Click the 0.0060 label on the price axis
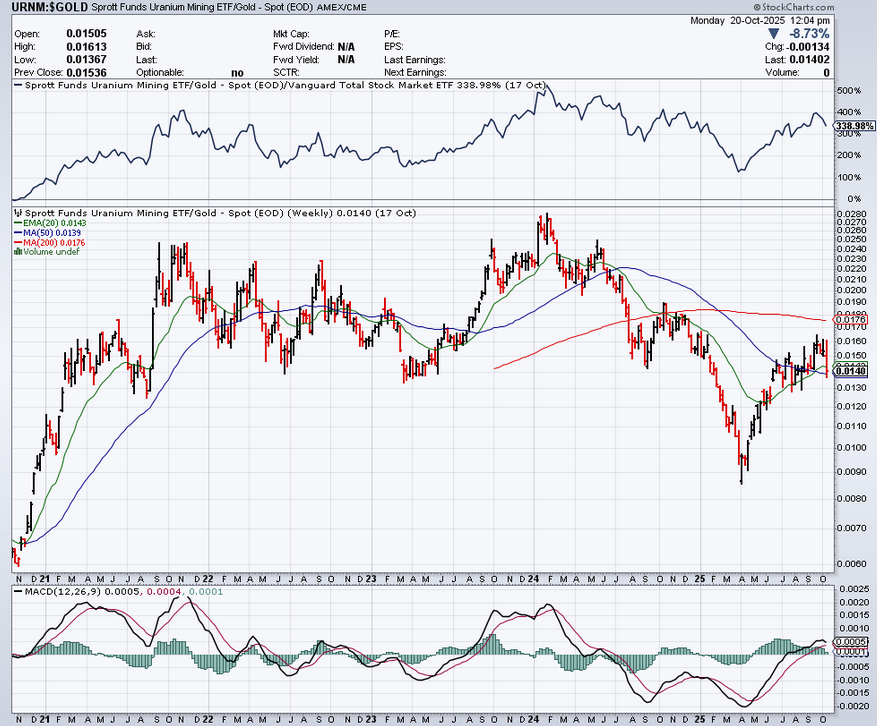Viewport: 877px width, 726px height. pyautogui.click(x=852, y=564)
